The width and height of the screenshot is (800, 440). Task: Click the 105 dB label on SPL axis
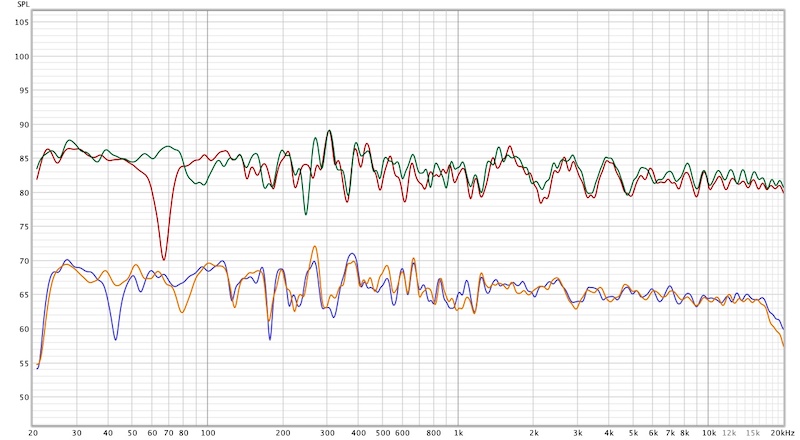point(21,22)
